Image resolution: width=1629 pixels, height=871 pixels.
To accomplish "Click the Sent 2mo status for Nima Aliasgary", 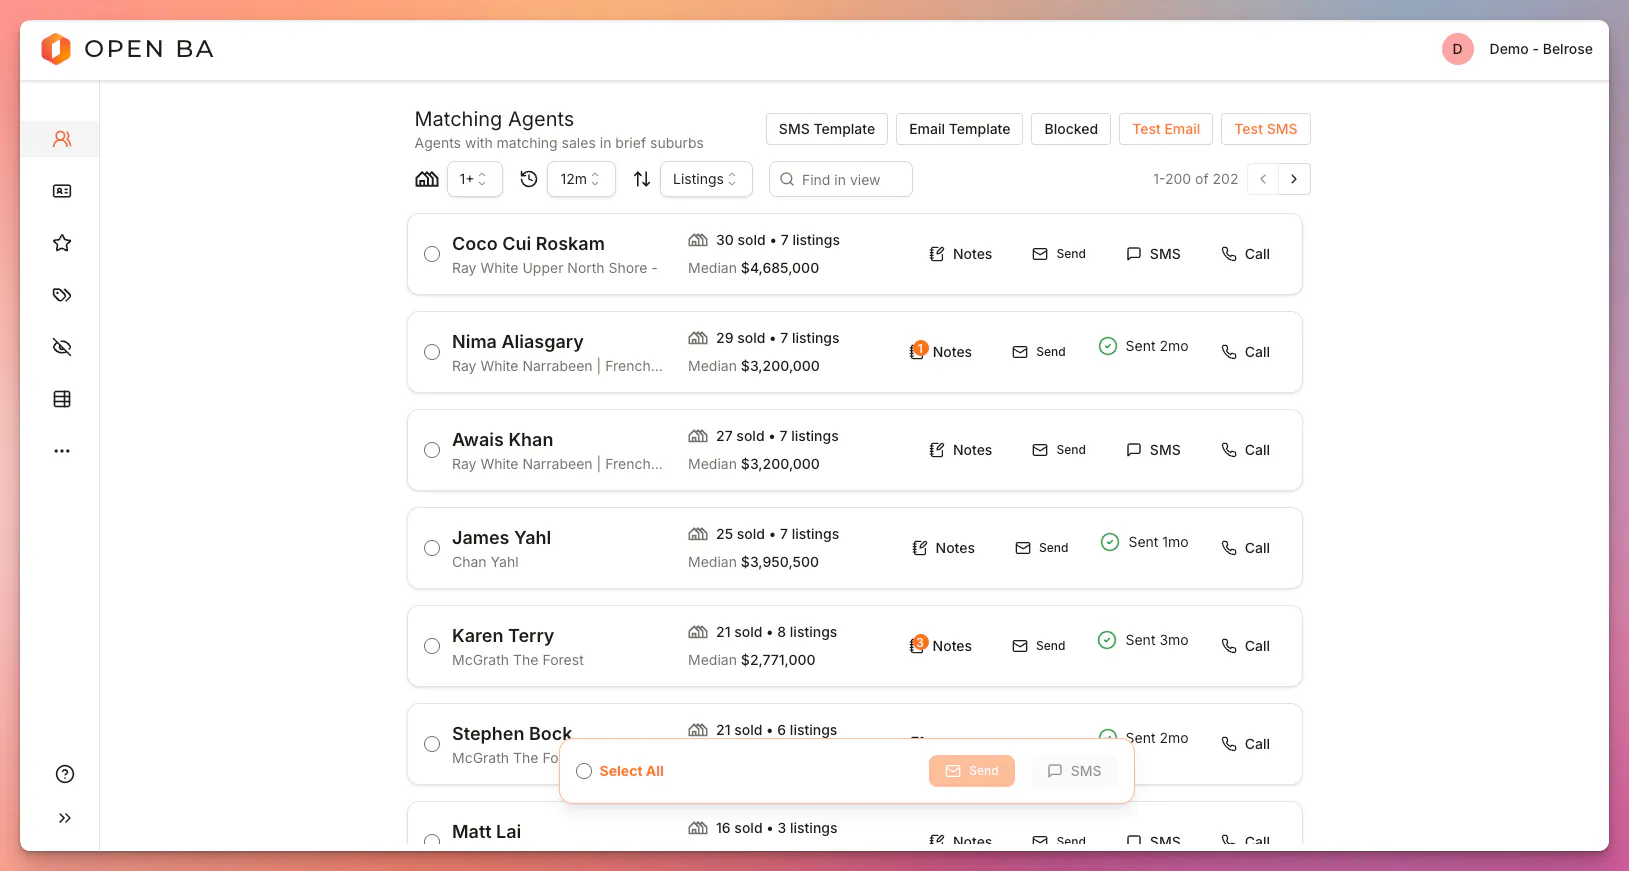I will tap(1144, 346).
